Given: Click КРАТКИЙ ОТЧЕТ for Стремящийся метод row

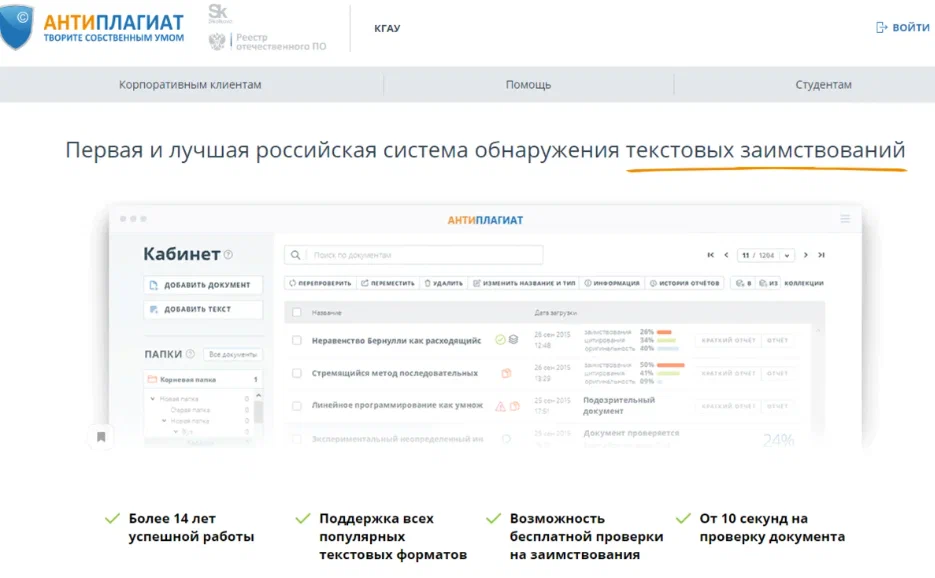Looking at the screenshot, I should point(728,373).
